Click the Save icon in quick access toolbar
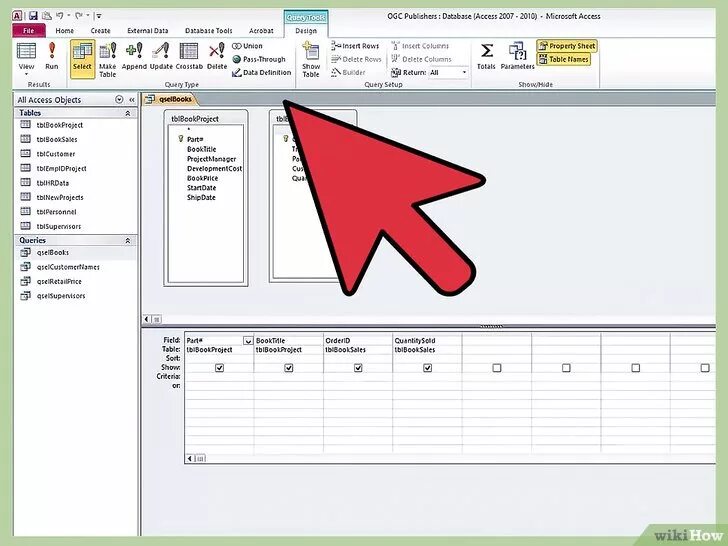The width and height of the screenshot is (728, 546). 33,16
